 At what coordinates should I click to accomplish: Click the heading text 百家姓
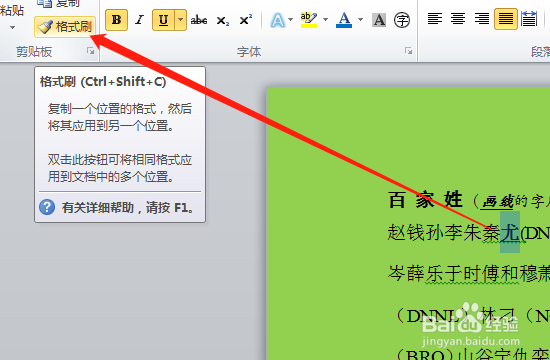[425, 200]
